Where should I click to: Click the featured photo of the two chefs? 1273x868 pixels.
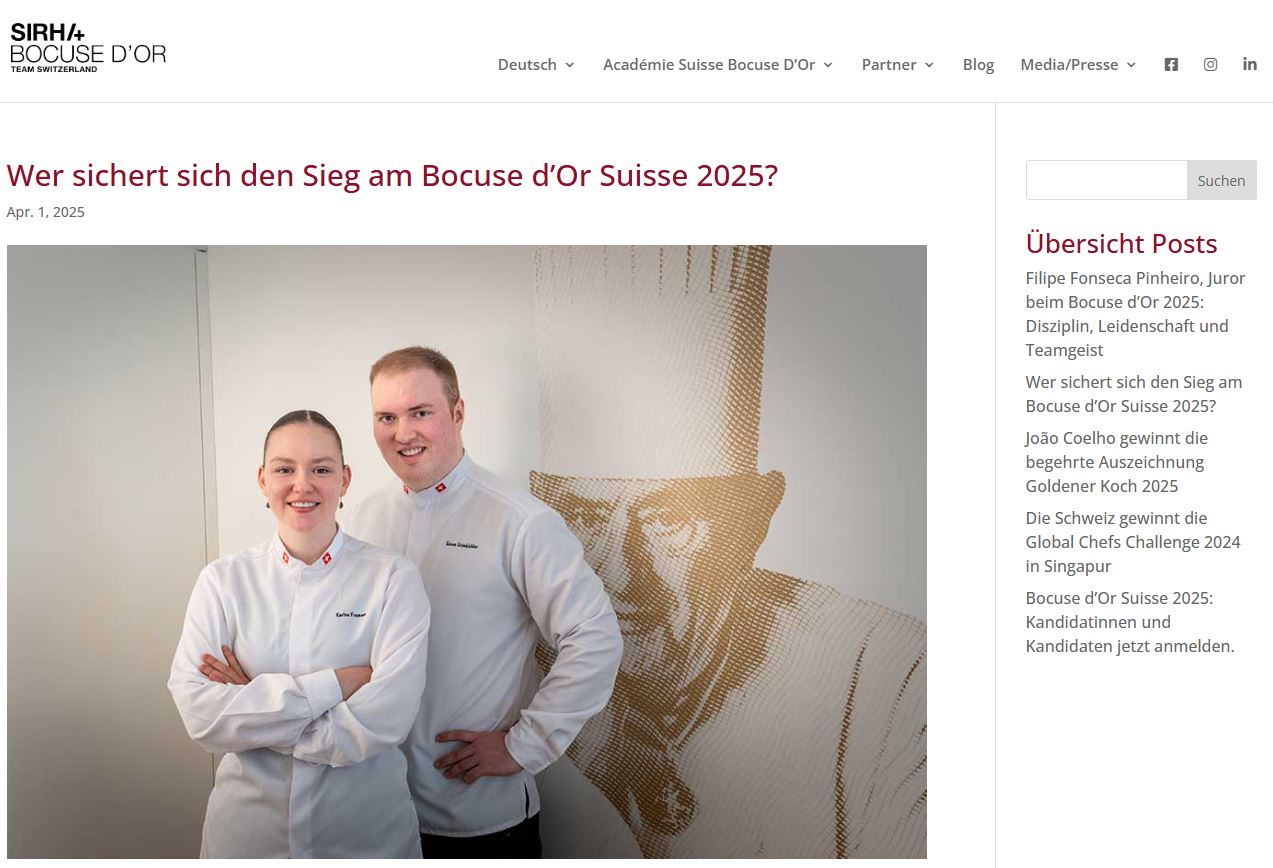pos(467,552)
